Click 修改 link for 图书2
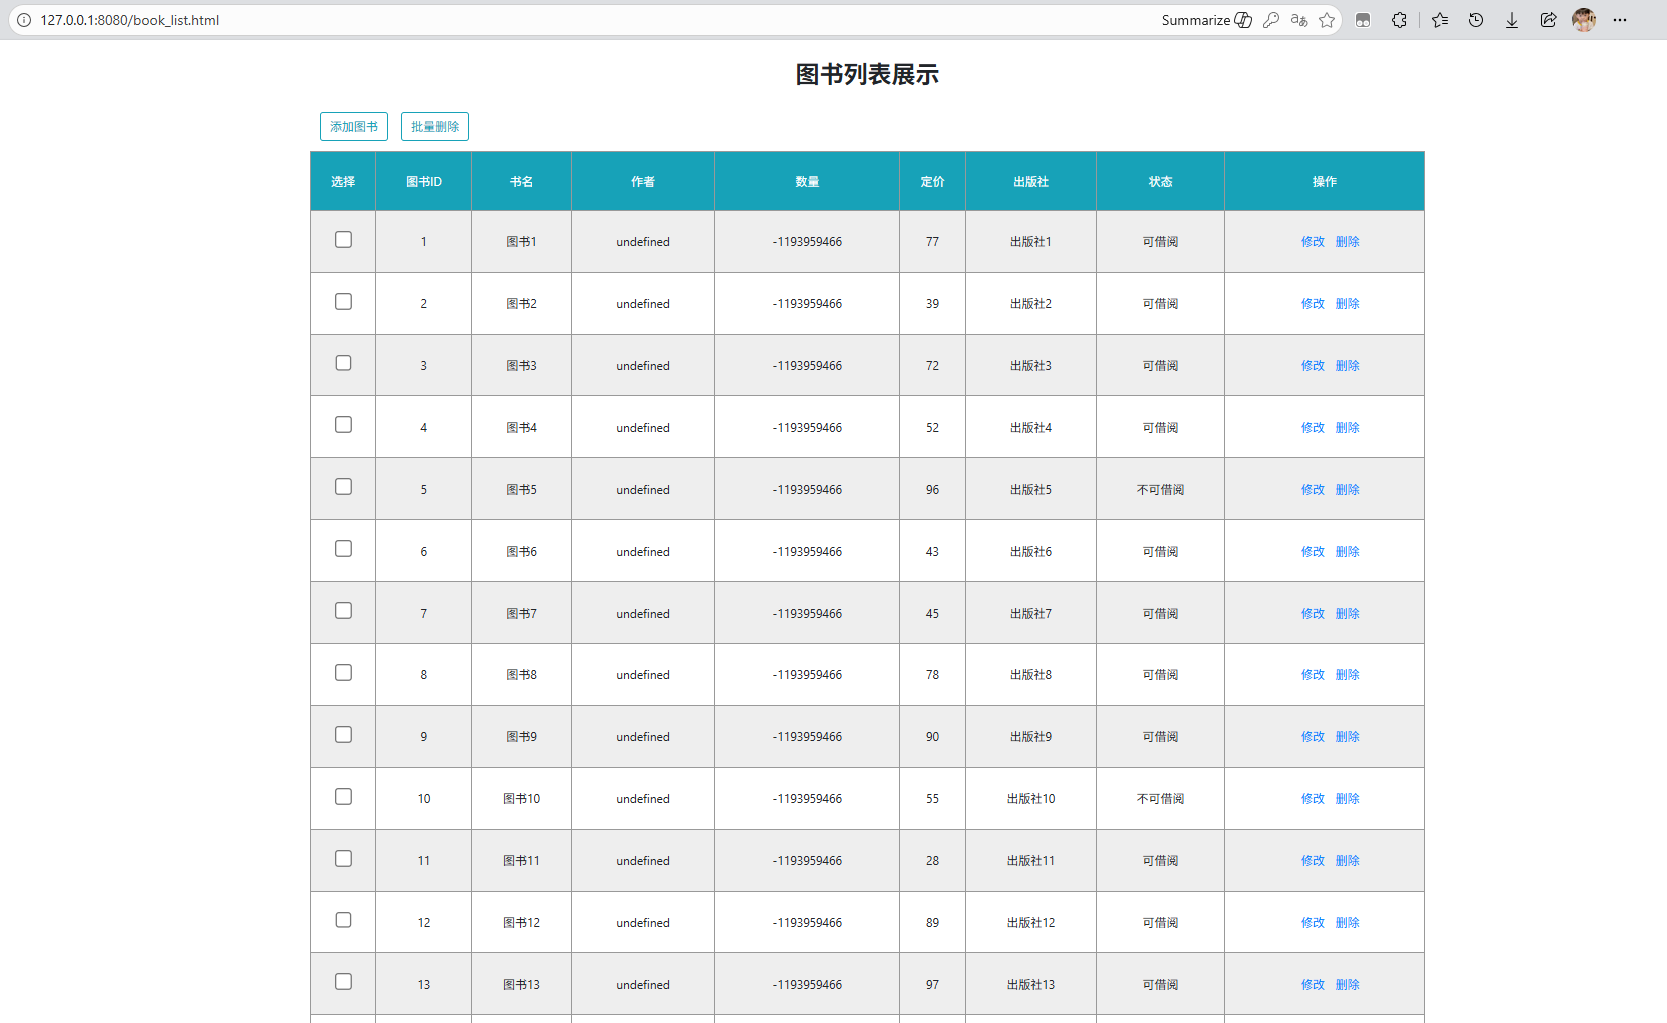 [x=1312, y=304]
